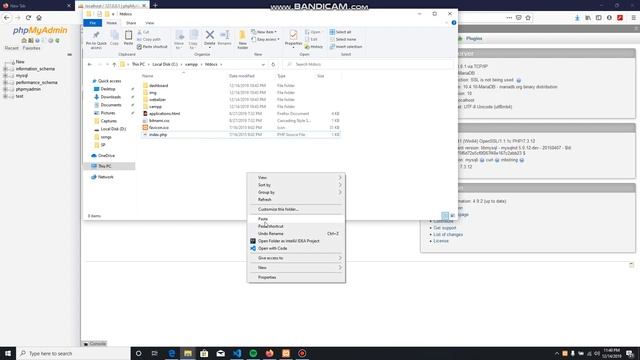Click the Rename button in the ribbon
The height and width of the screenshot is (360, 640).
coord(224,38)
